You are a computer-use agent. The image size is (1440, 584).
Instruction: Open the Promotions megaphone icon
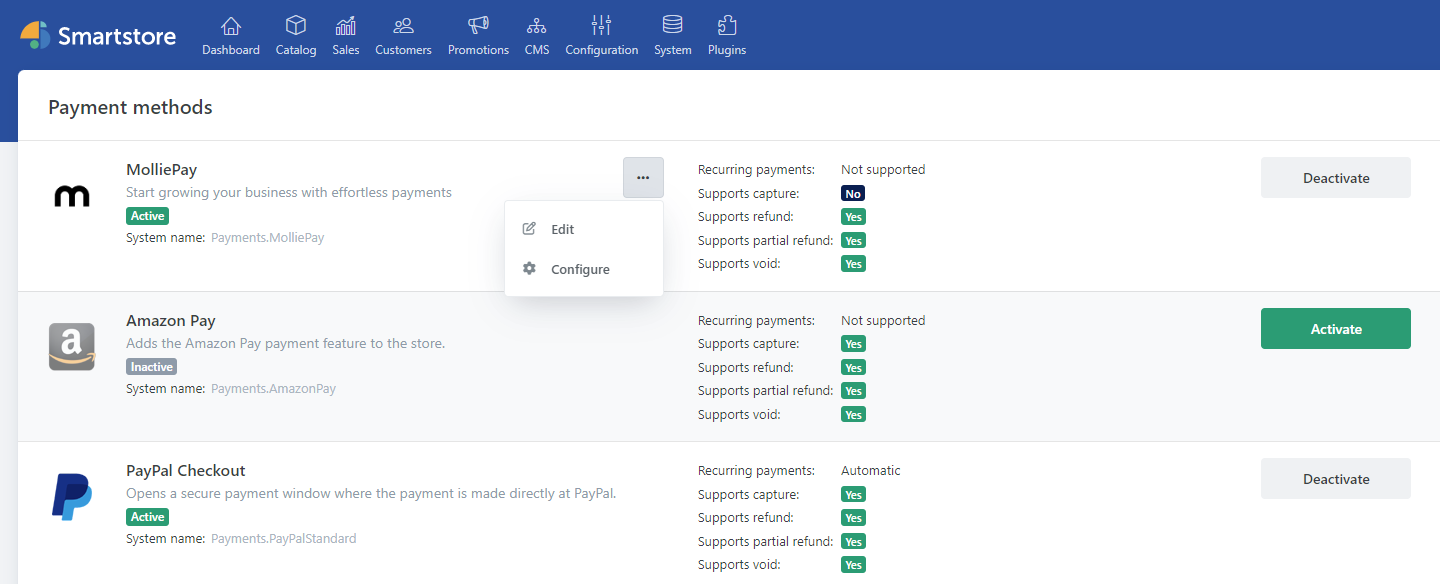pos(478,26)
